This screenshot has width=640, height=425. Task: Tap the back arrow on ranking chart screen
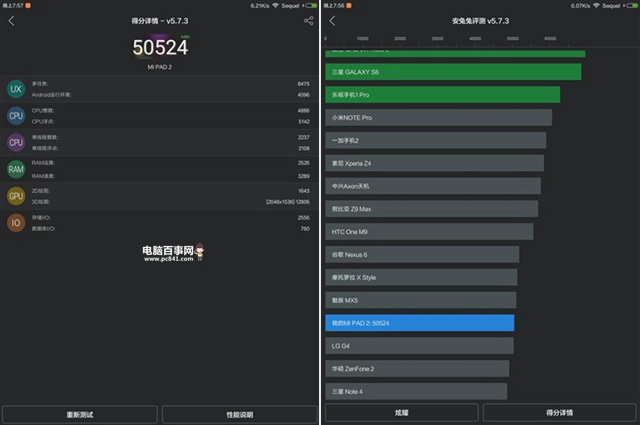click(x=332, y=21)
